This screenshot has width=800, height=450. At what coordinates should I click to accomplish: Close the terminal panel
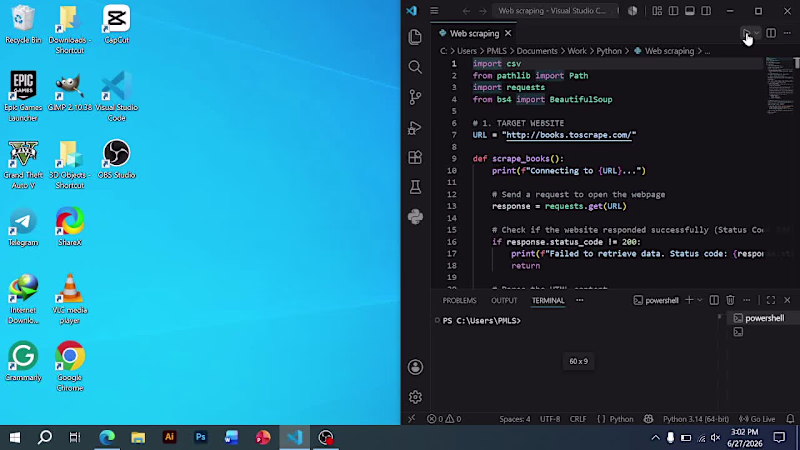[x=787, y=300]
